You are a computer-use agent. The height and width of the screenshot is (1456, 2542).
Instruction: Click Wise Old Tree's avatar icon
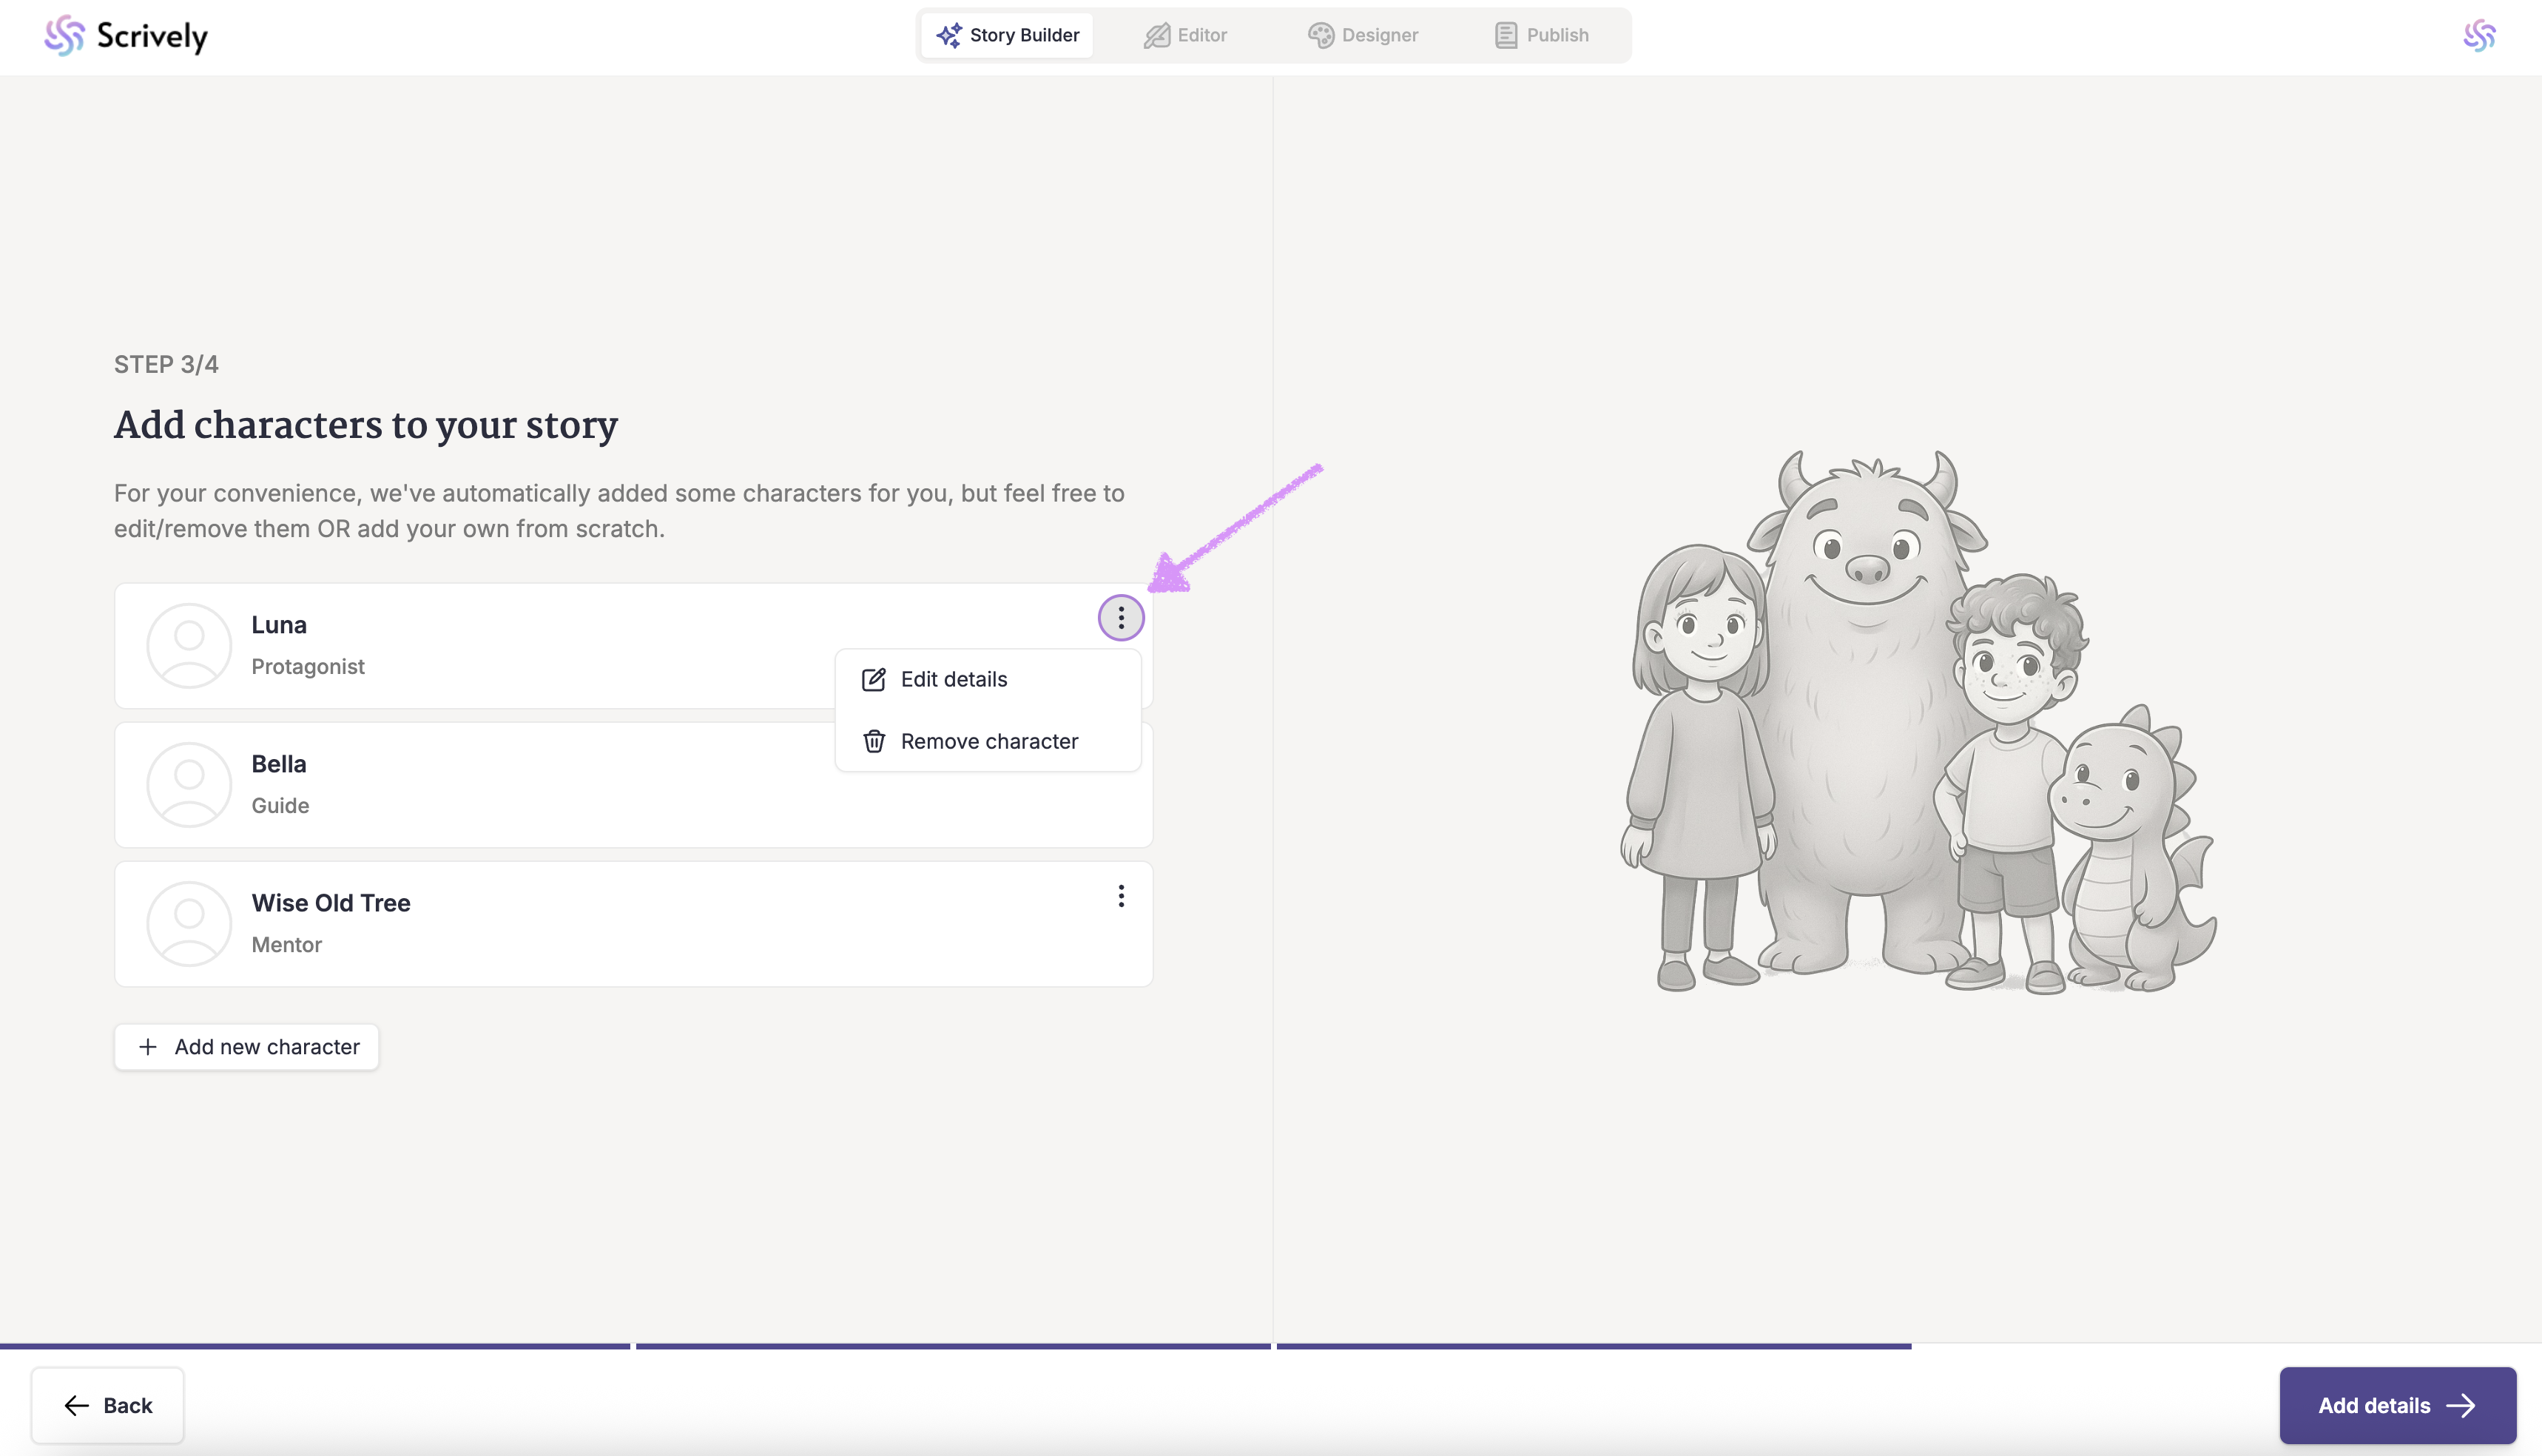tap(189, 923)
